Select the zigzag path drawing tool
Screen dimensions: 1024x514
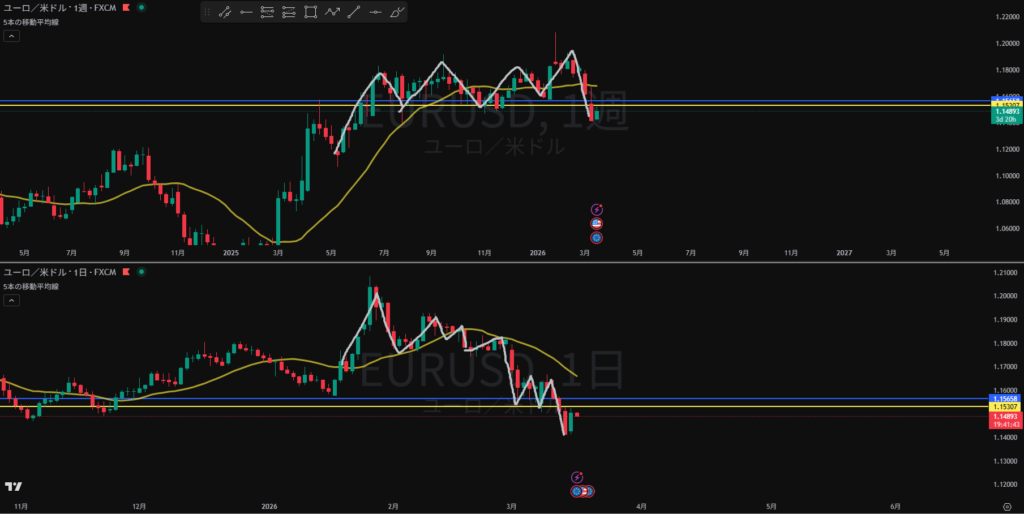(x=333, y=12)
